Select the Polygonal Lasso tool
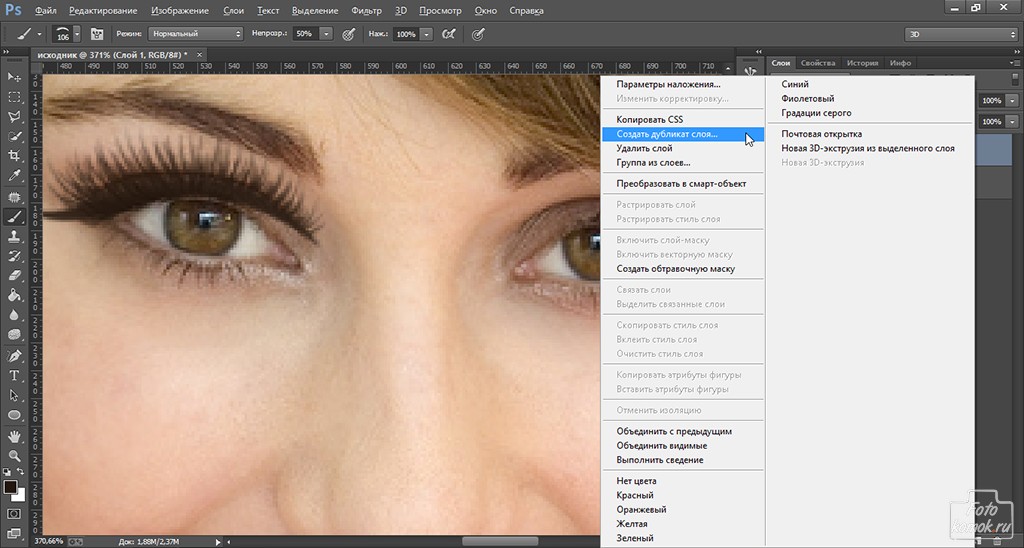Screen dimensions: 1024x548 click(x=14, y=117)
